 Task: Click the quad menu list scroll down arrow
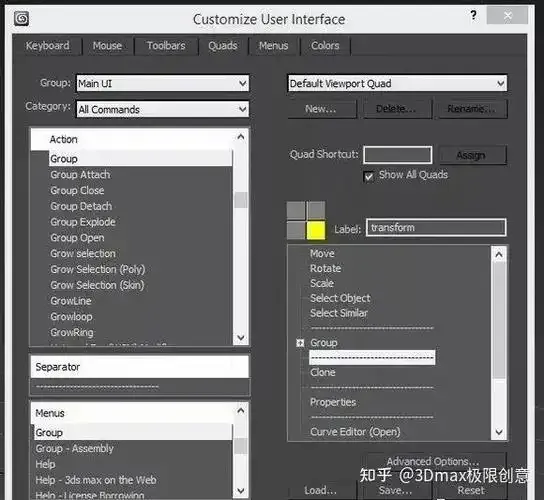tap(499, 432)
